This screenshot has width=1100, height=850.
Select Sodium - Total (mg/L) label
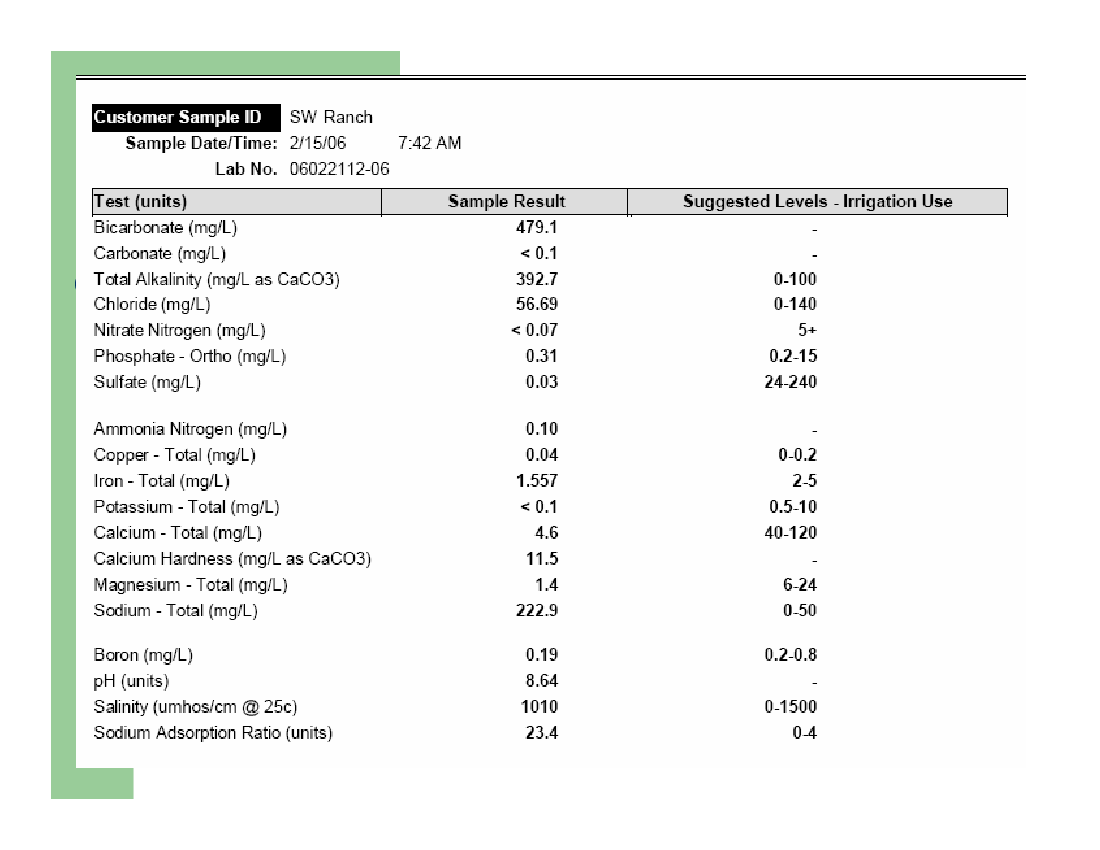click(x=175, y=611)
